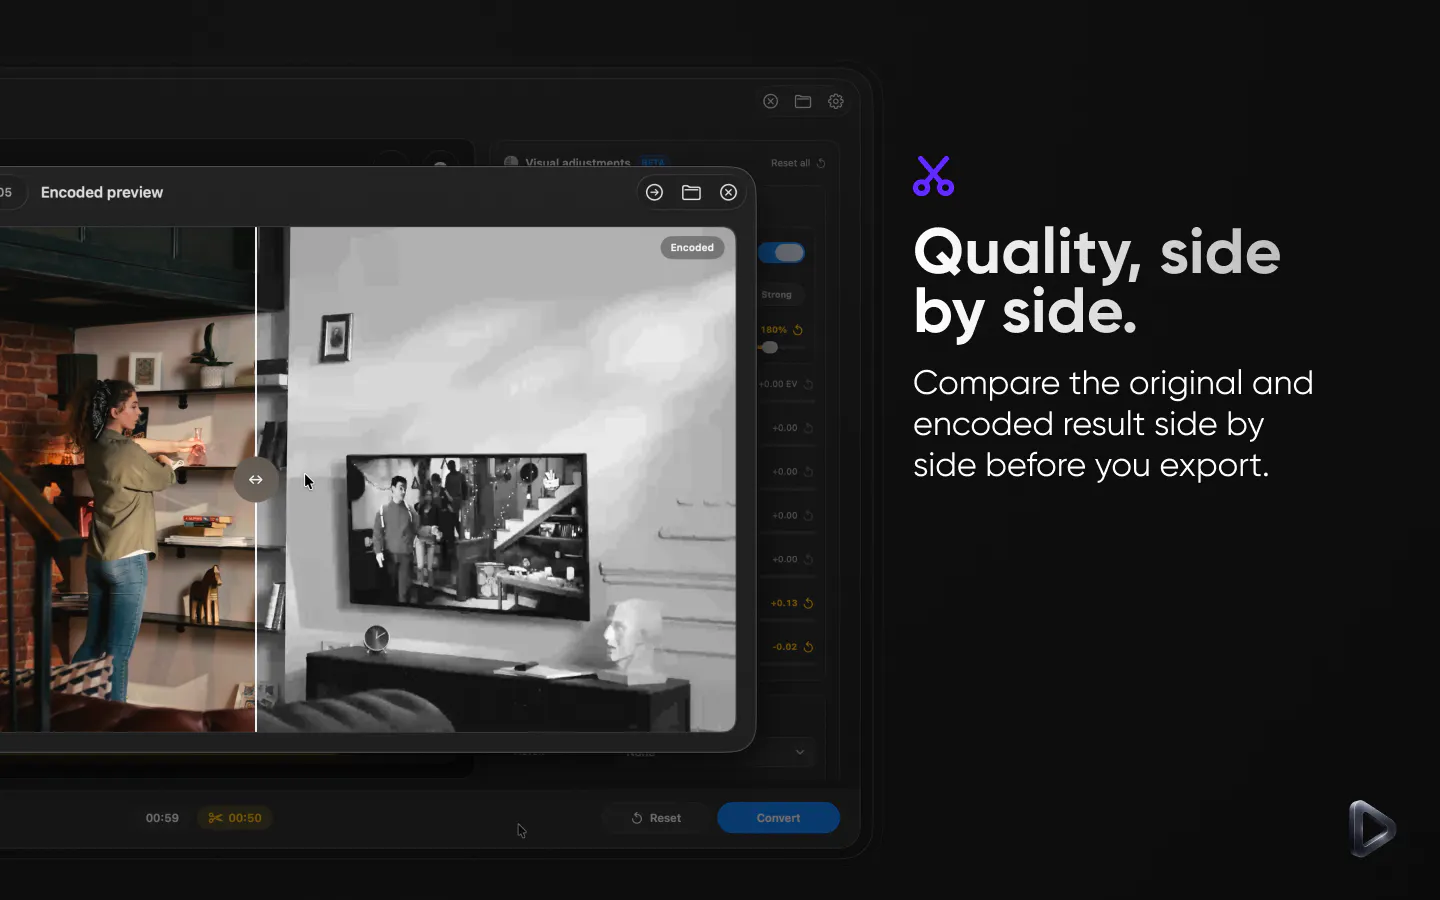Click the Encoded badge on the preview
This screenshot has width=1440, height=900.
tap(692, 248)
